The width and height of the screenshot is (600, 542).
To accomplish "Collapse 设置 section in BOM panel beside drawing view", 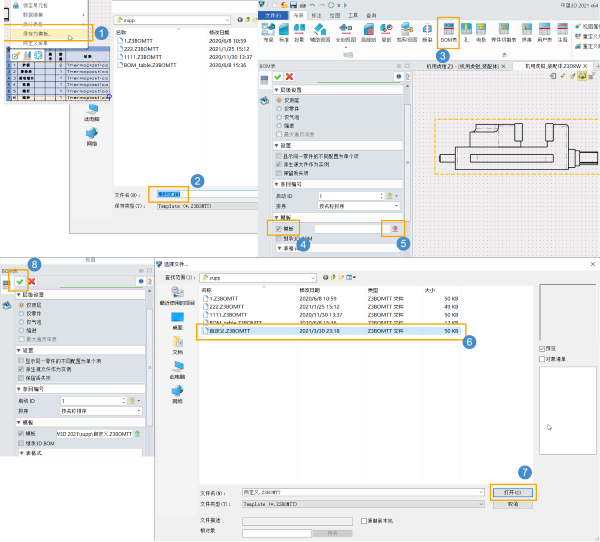I will [x=276, y=145].
